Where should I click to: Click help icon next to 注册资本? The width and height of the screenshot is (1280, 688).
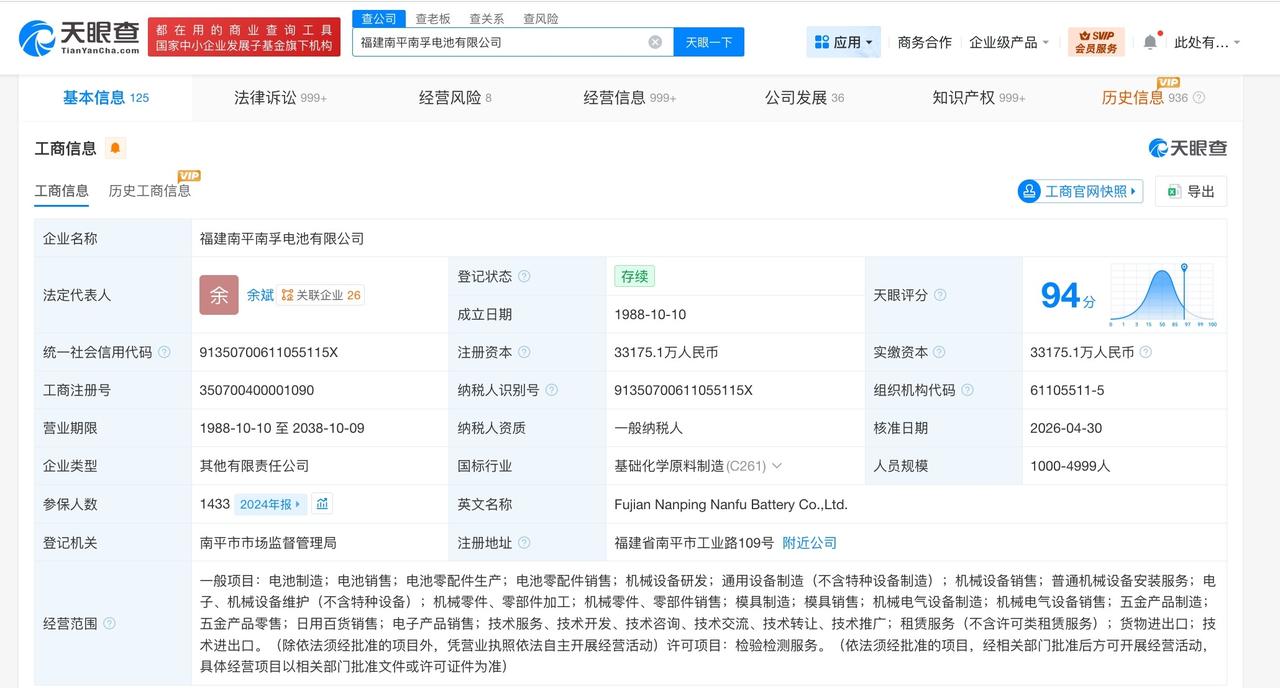point(524,352)
